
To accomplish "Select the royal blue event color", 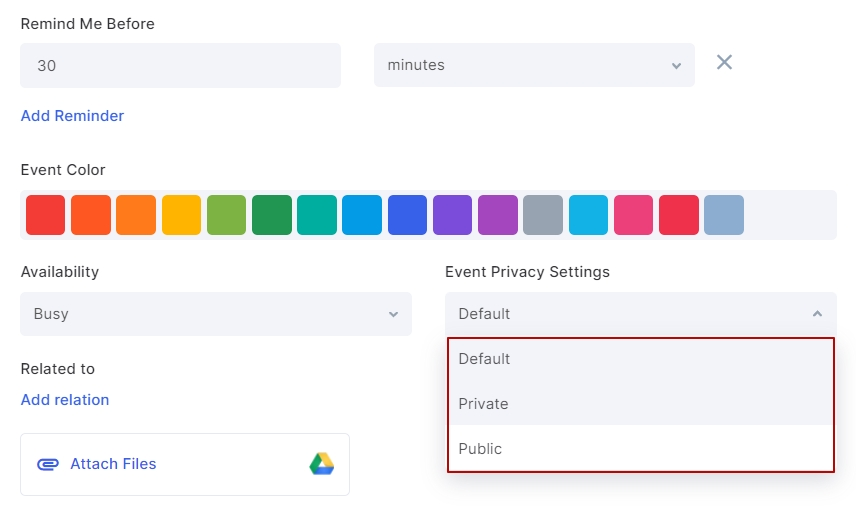I will click(407, 215).
